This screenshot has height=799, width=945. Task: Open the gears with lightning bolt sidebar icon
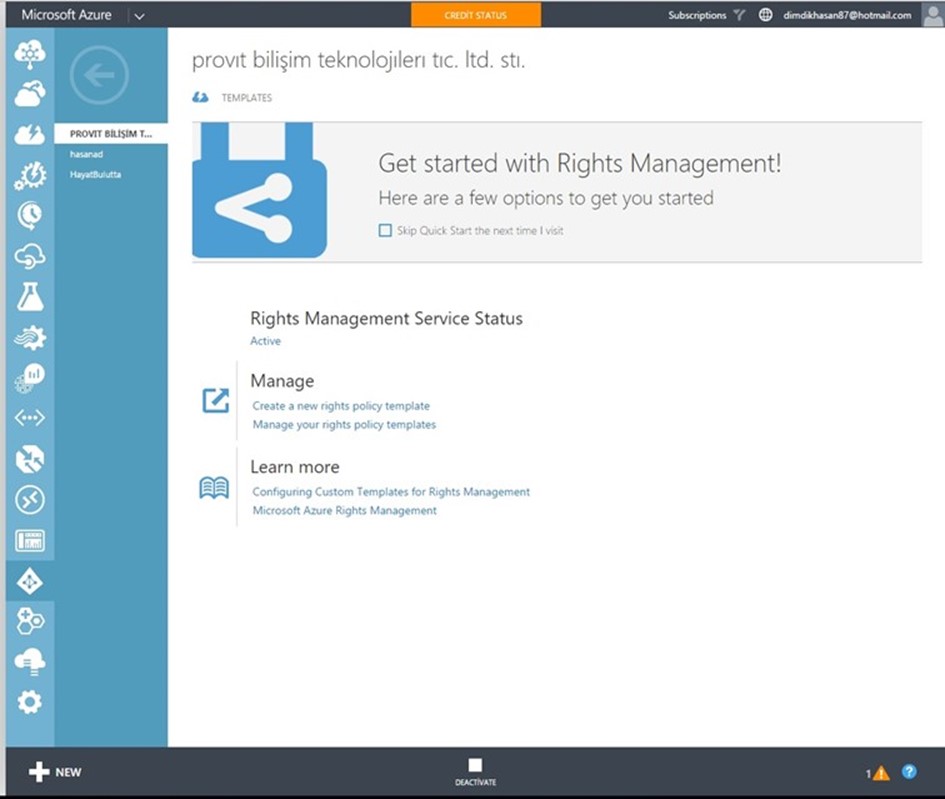(30, 175)
